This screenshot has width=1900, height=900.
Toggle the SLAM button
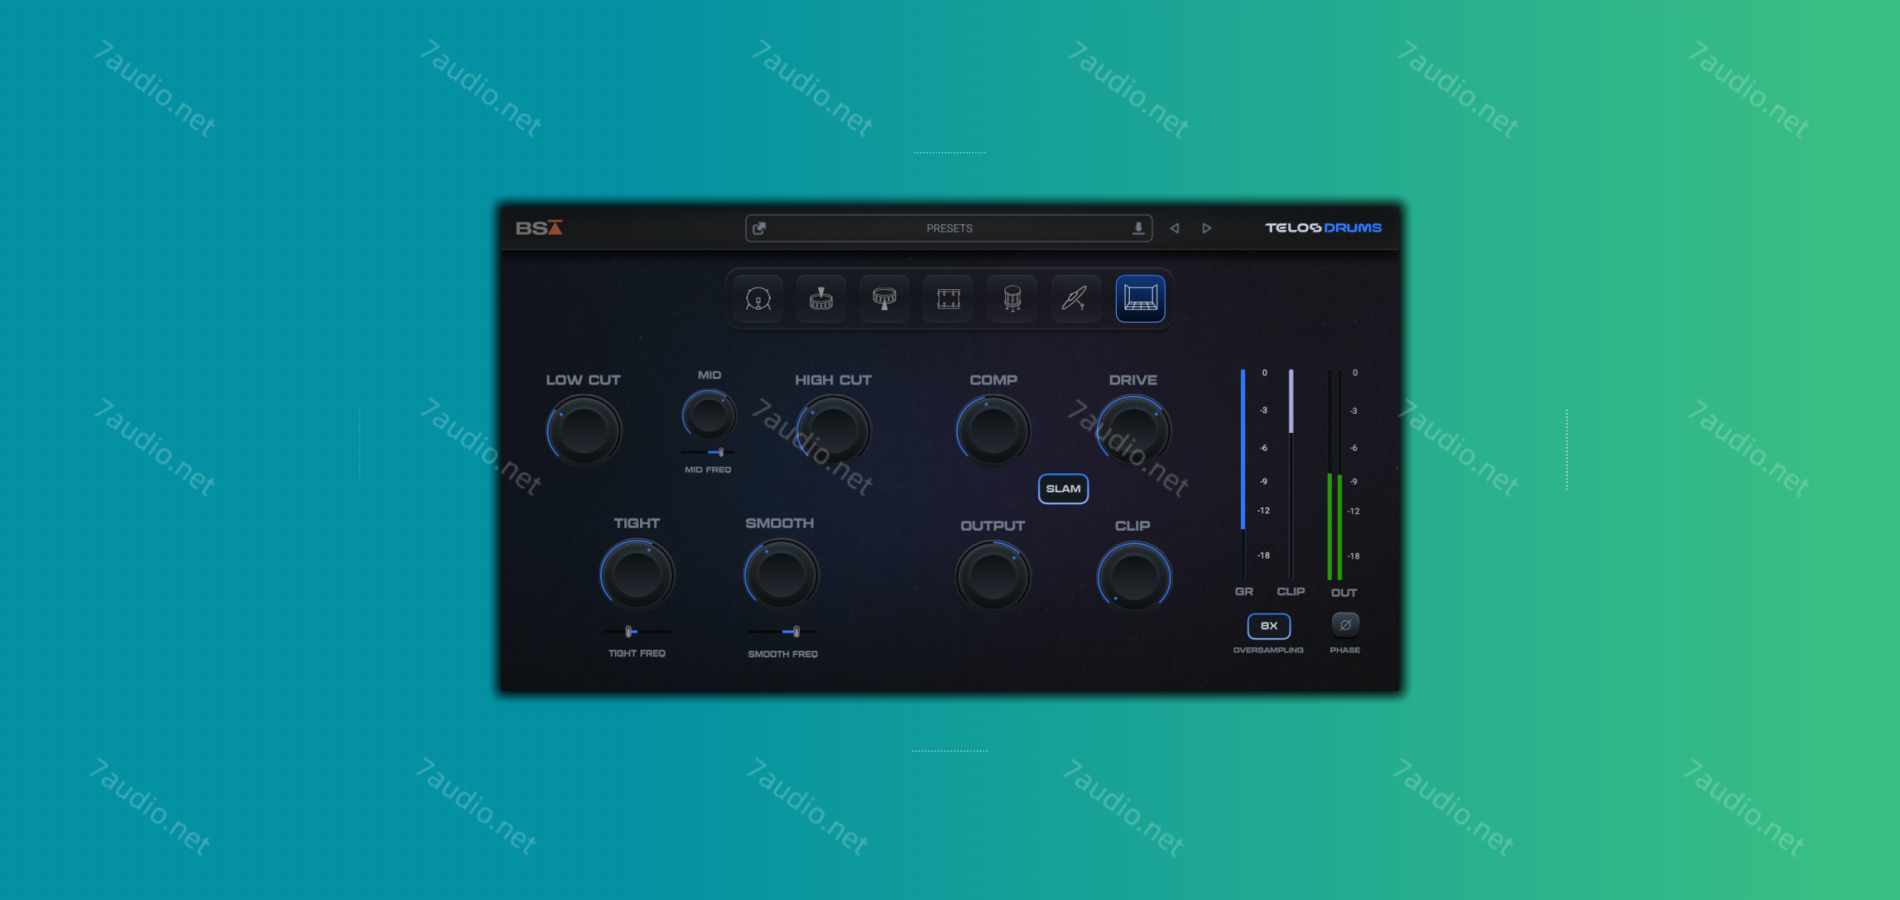1063,489
